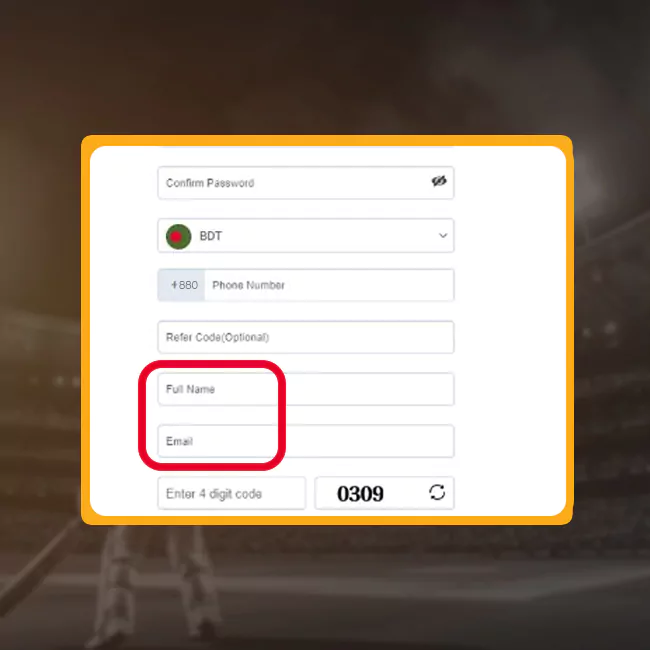Click the orange frame around the form
Image resolution: width=650 pixels, height=650 pixels.
(327, 140)
